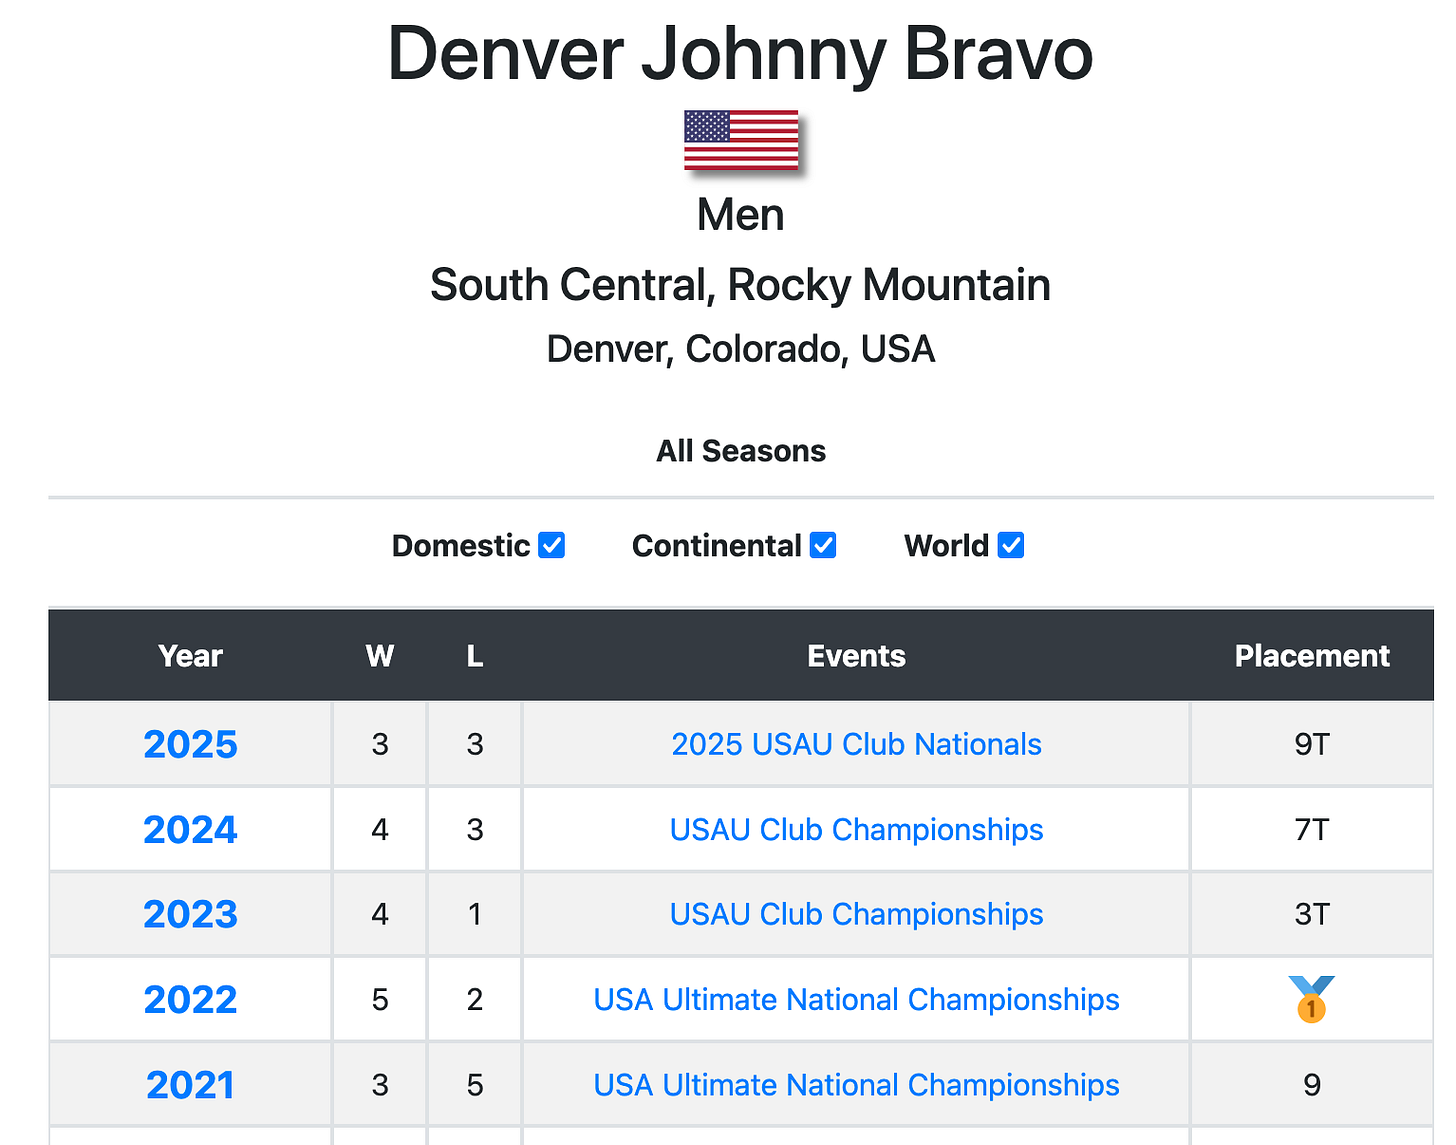Viewport: 1456px width, 1145px height.
Task: Open 2021 USA Ultimate National Championships
Action: [x=856, y=1085]
